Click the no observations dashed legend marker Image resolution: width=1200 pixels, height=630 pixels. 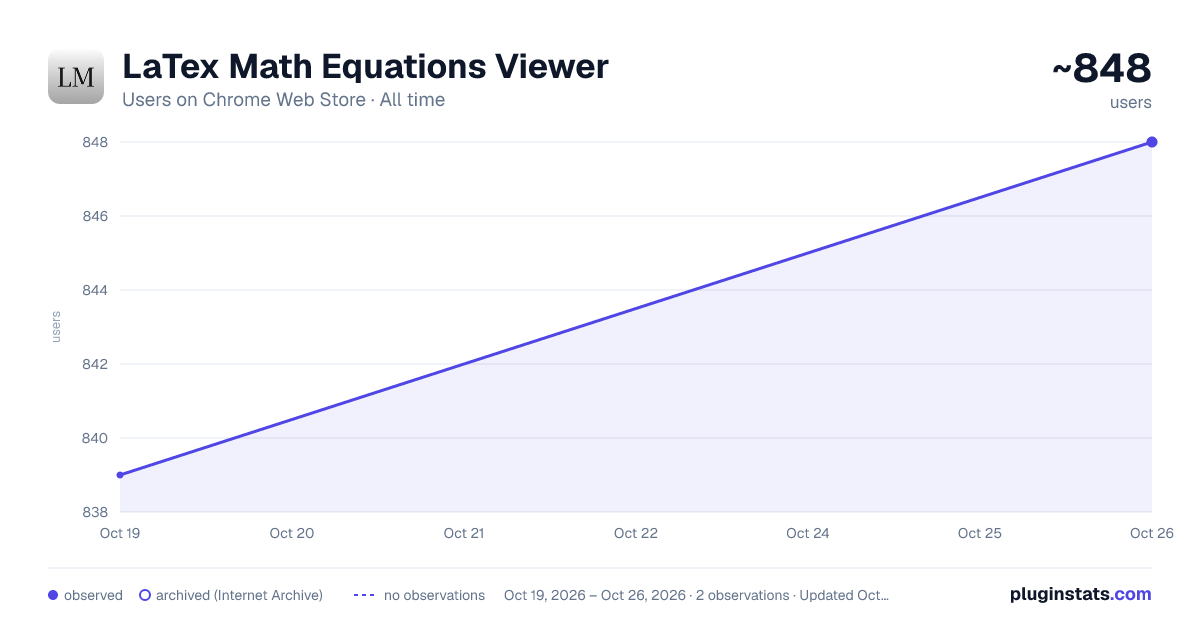(x=364, y=595)
